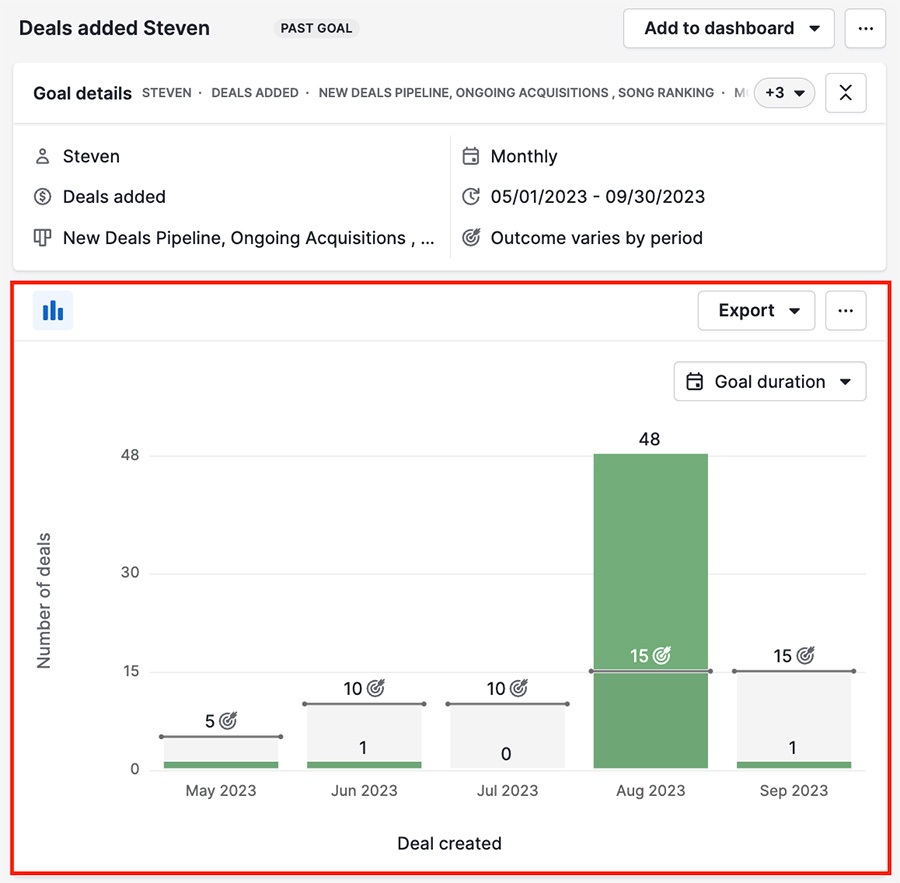
Task: Click the calendar icon inside the Goal duration control
Action: tap(695, 381)
